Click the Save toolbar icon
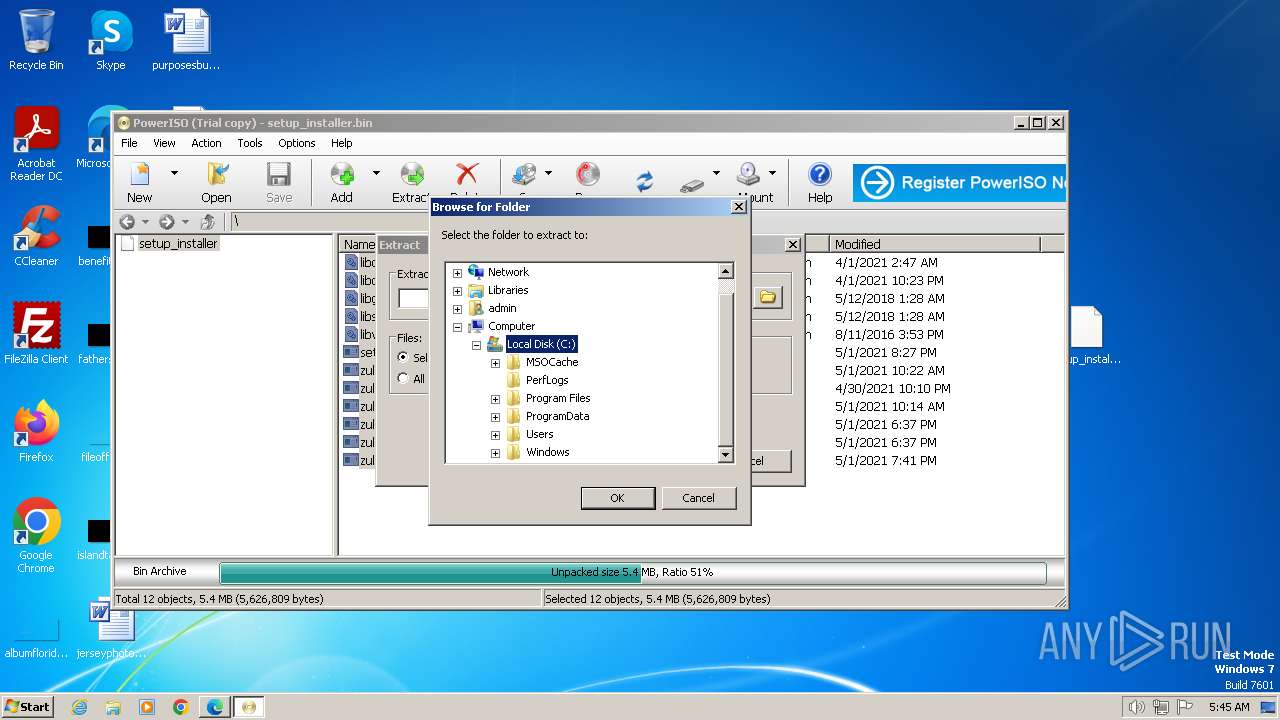The image size is (1280, 720). pos(279,175)
